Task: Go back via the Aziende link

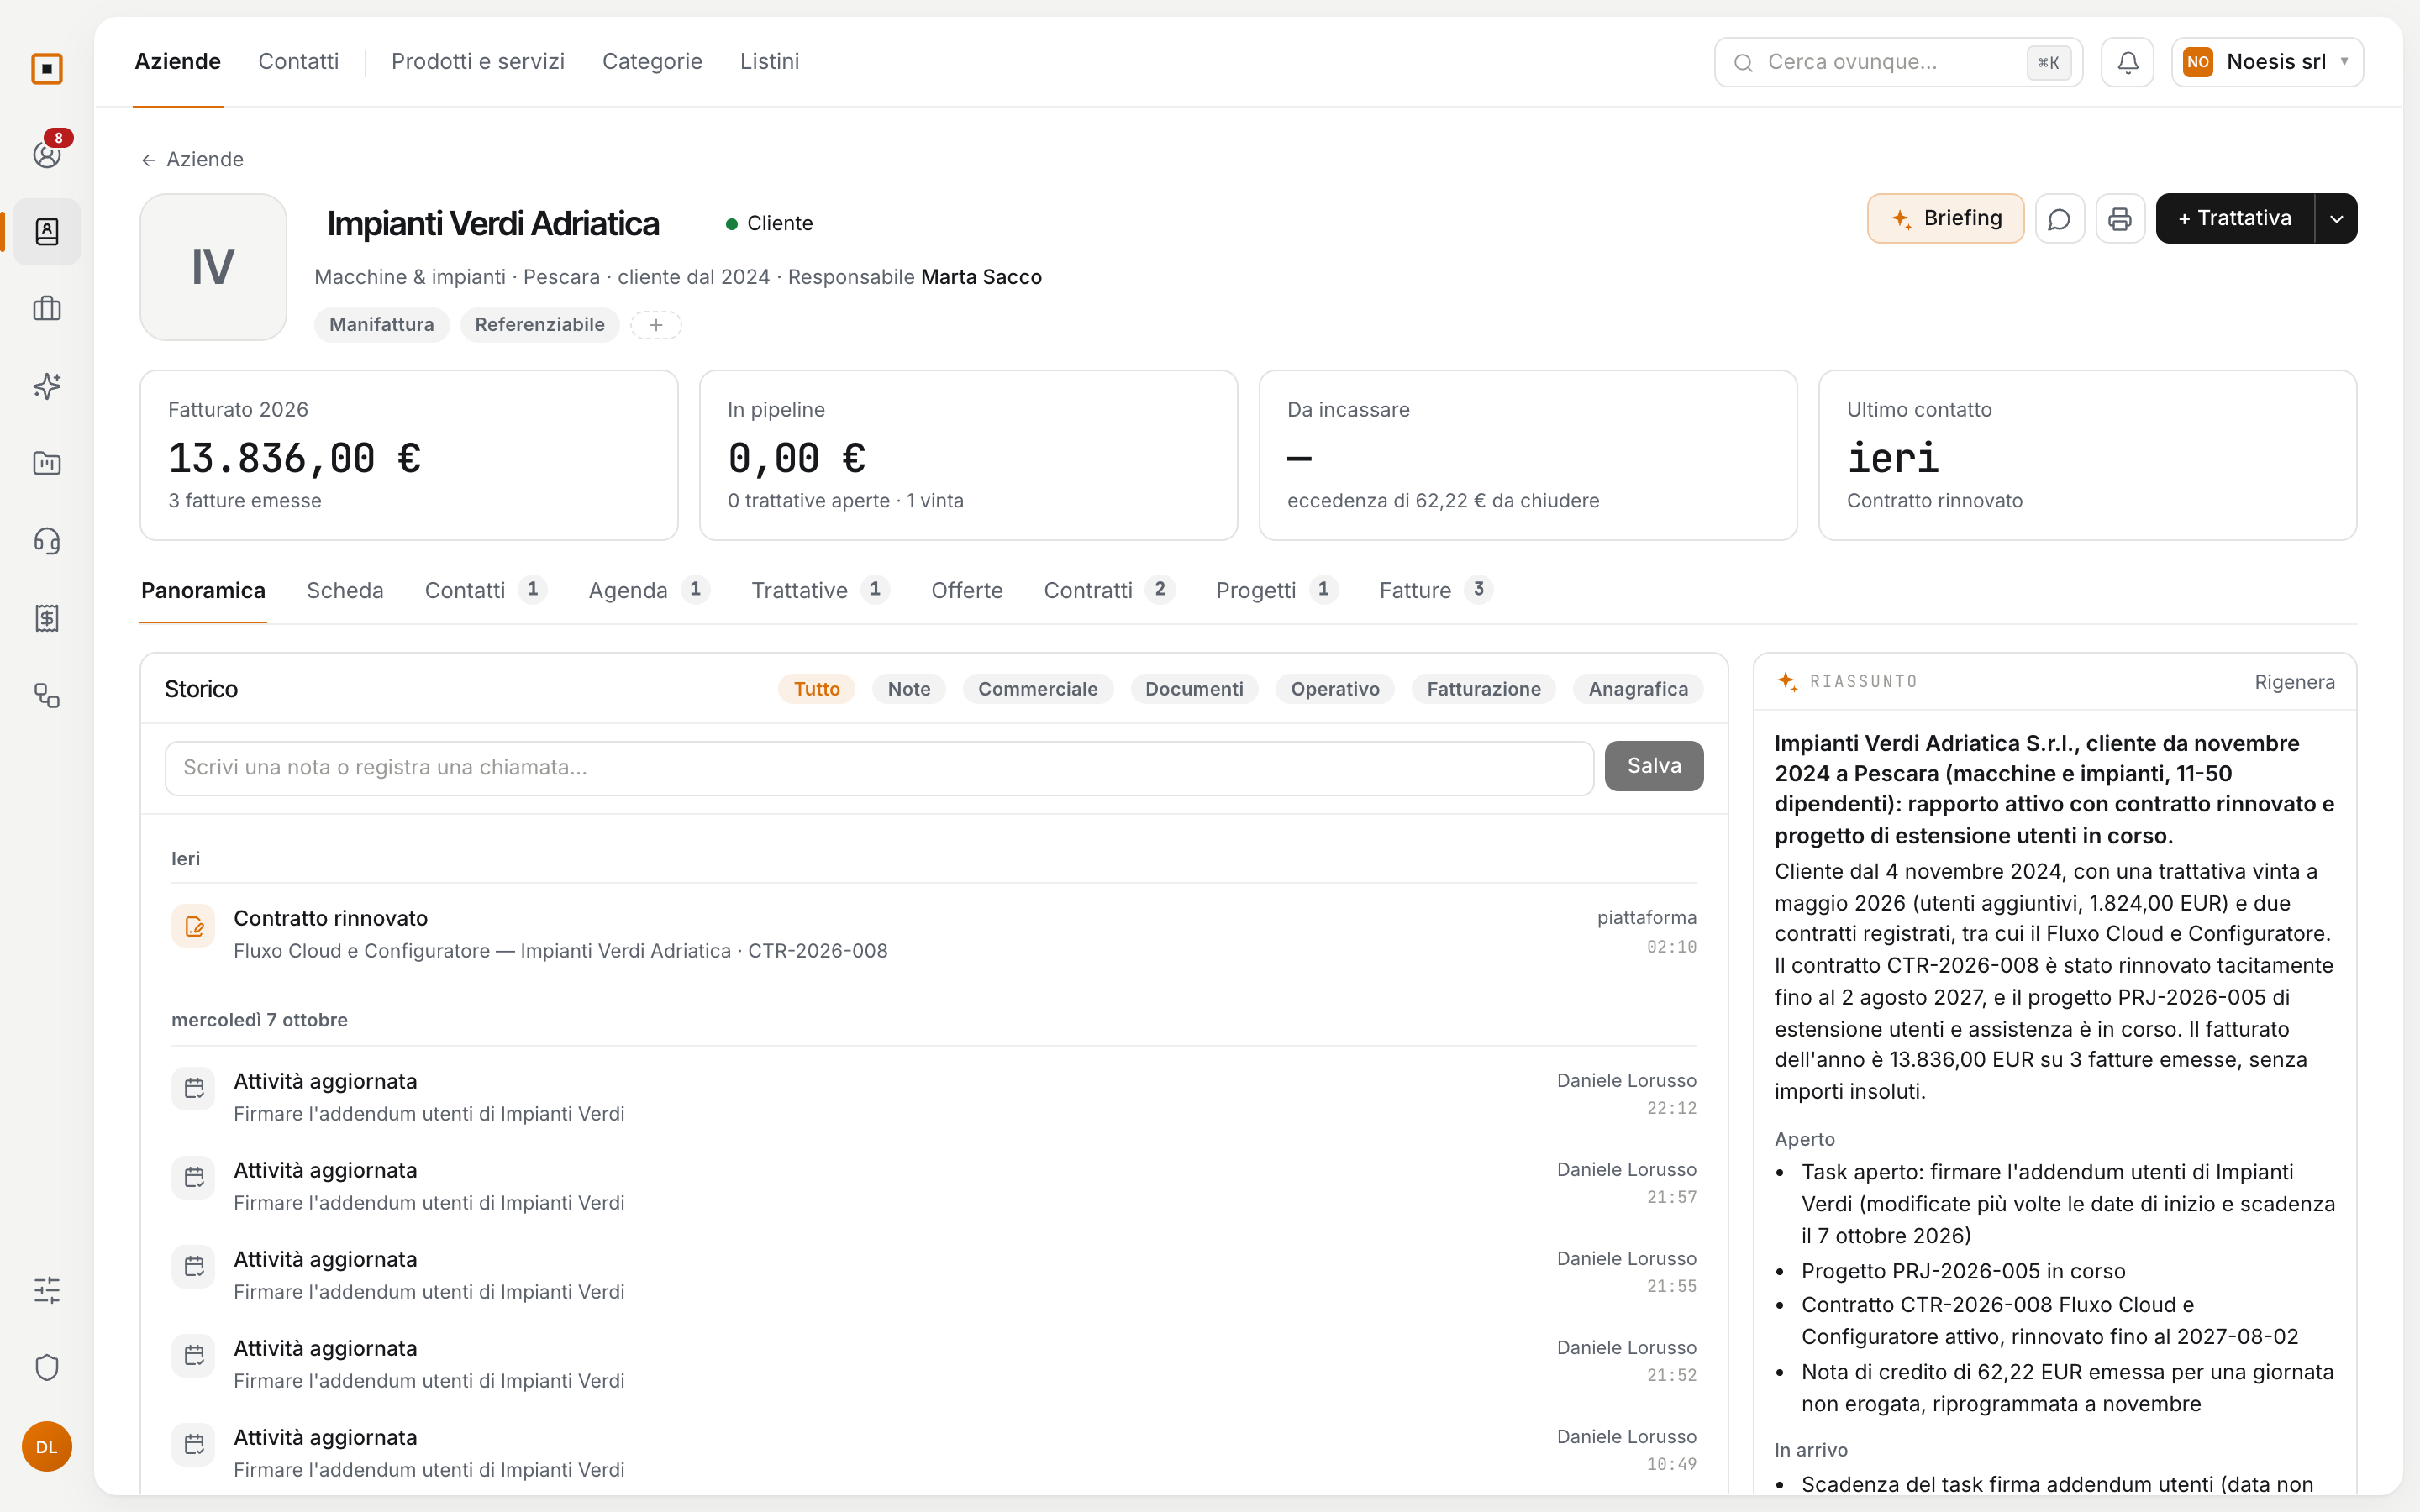Action: click(x=192, y=159)
